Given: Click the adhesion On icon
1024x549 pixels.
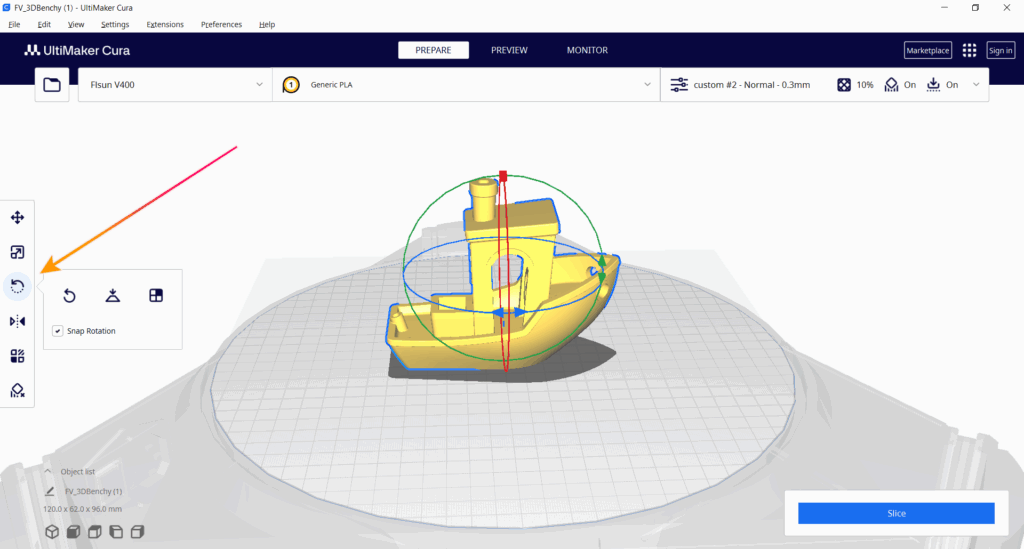Looking at the screenshot, I should [x=934, y=85].
